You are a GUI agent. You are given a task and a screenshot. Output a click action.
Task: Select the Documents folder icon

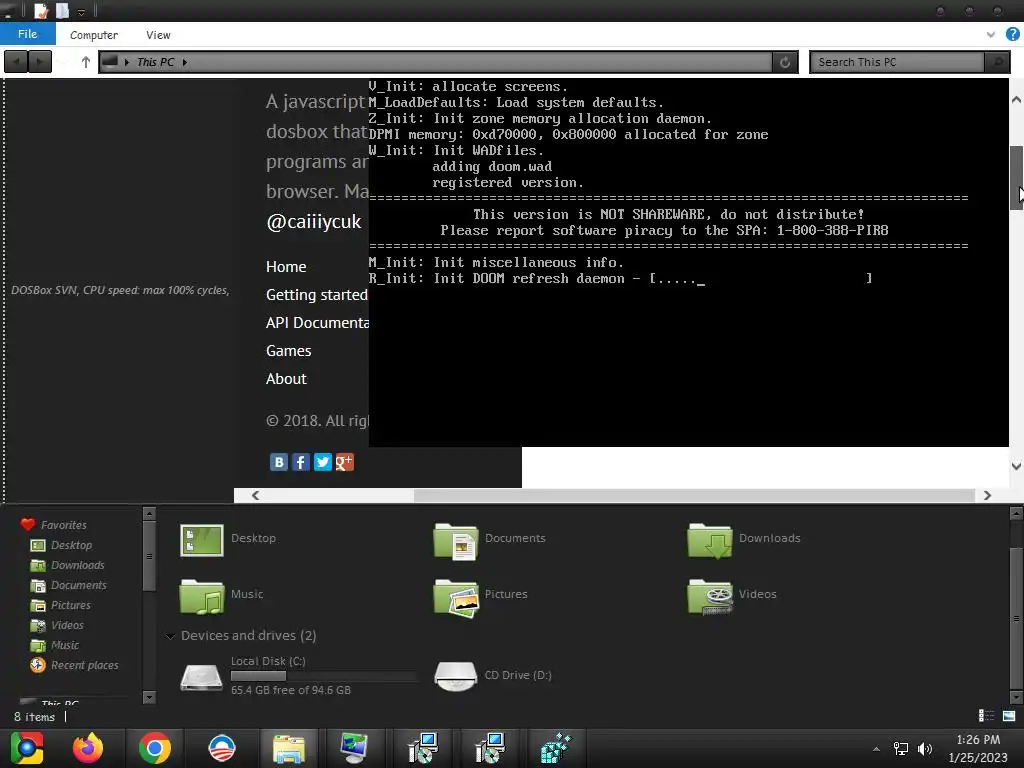[455, 541]
